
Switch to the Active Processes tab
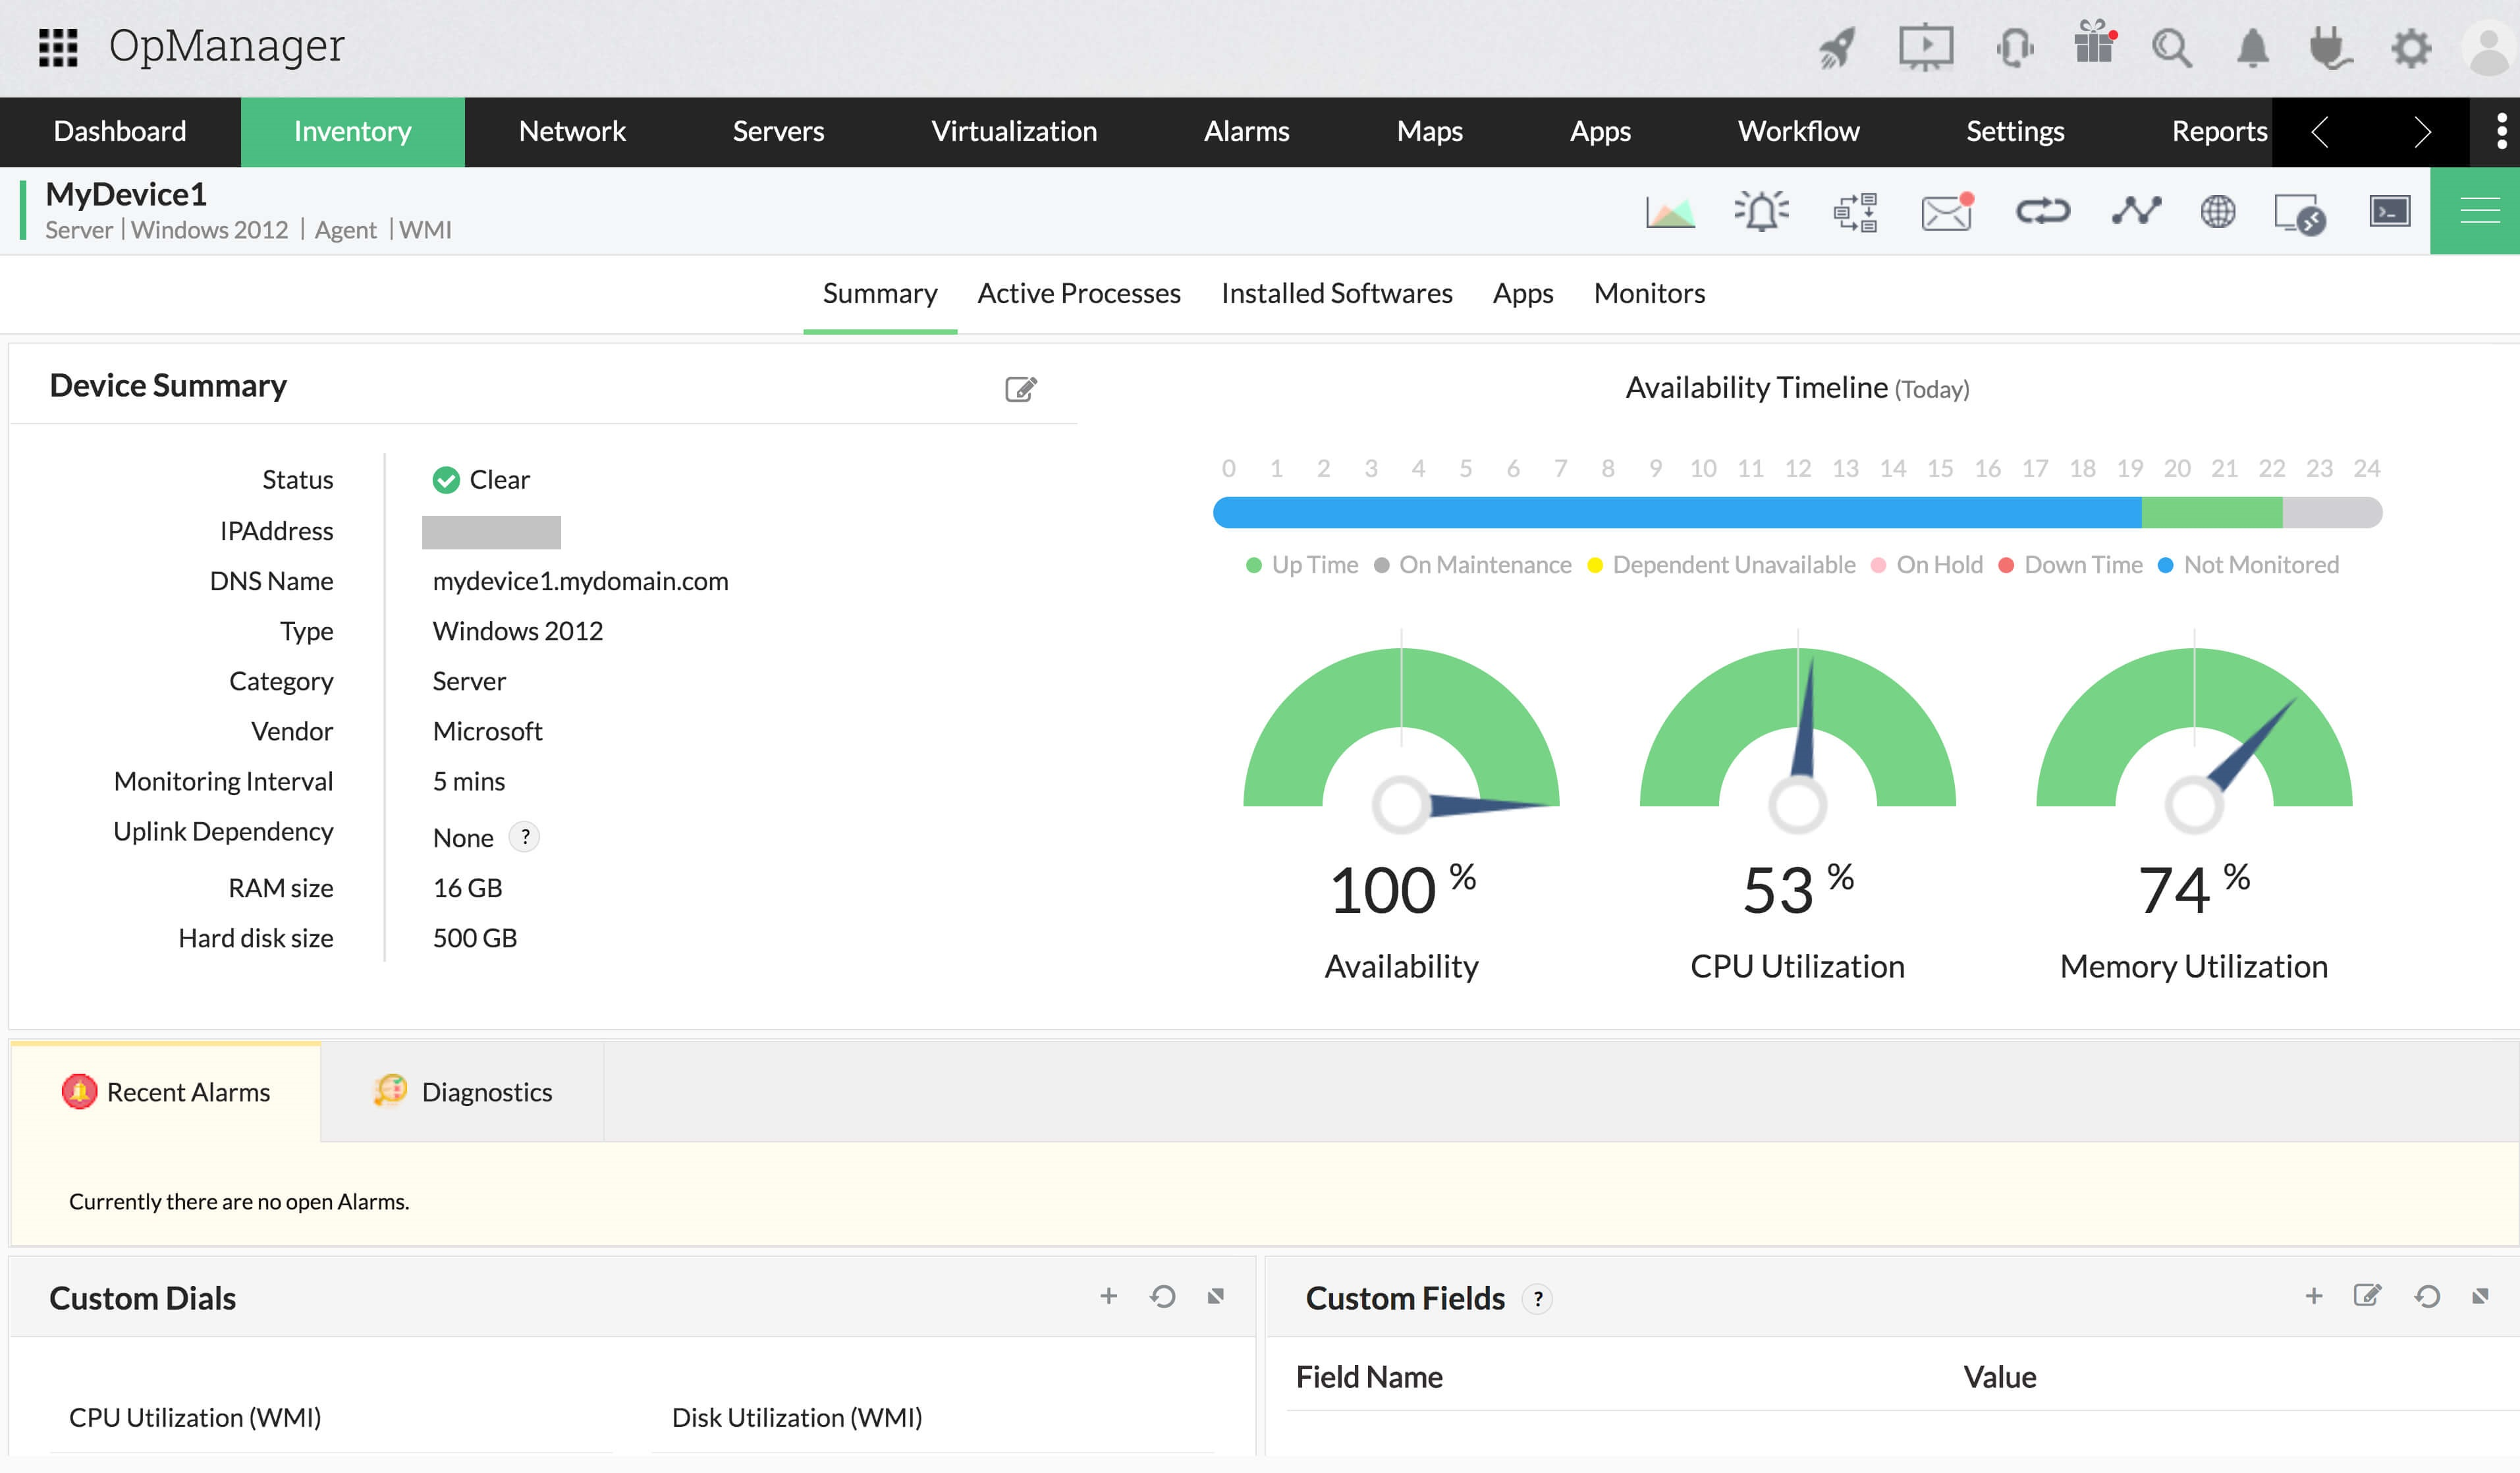tap(1078, 293)
